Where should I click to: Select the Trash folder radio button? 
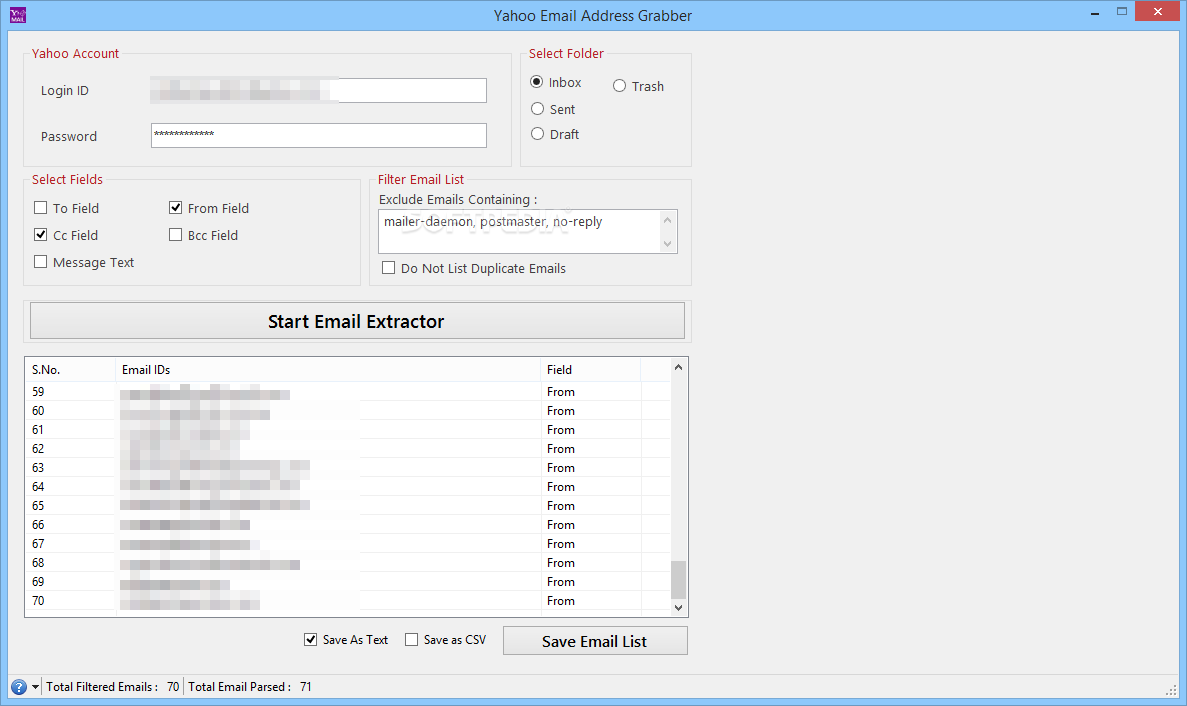click(x=619, y=86)
